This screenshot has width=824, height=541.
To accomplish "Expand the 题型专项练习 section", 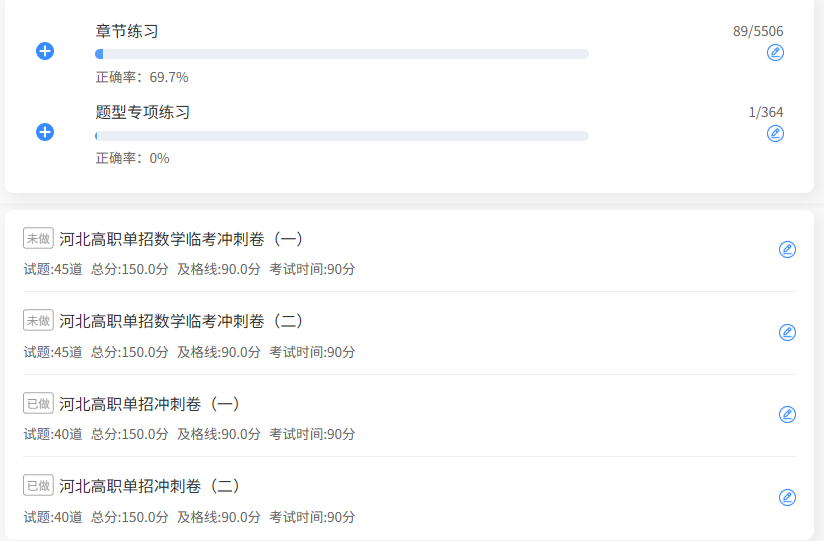I will point(45,132).
